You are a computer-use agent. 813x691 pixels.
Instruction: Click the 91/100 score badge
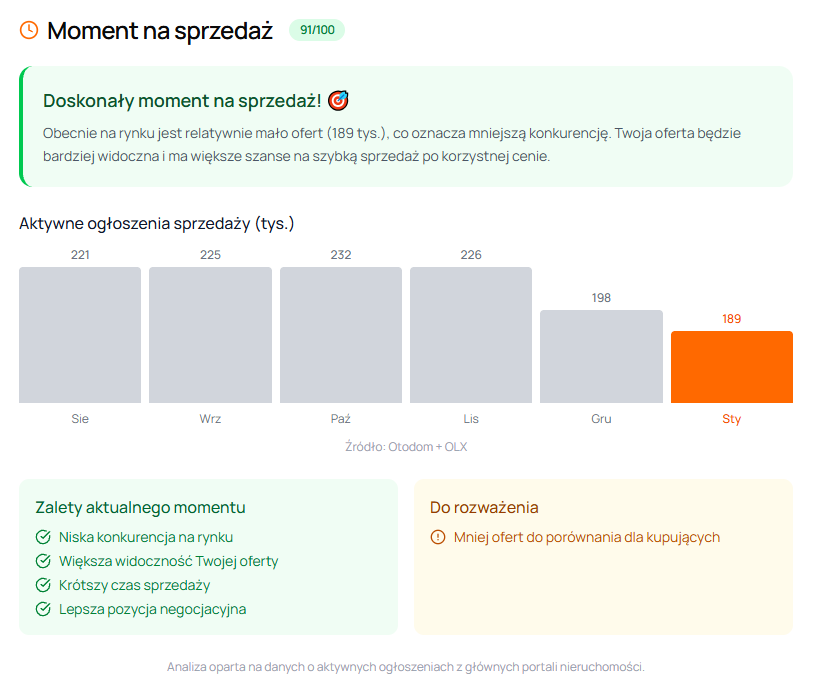pyautogui.click(x=317, y=30)
